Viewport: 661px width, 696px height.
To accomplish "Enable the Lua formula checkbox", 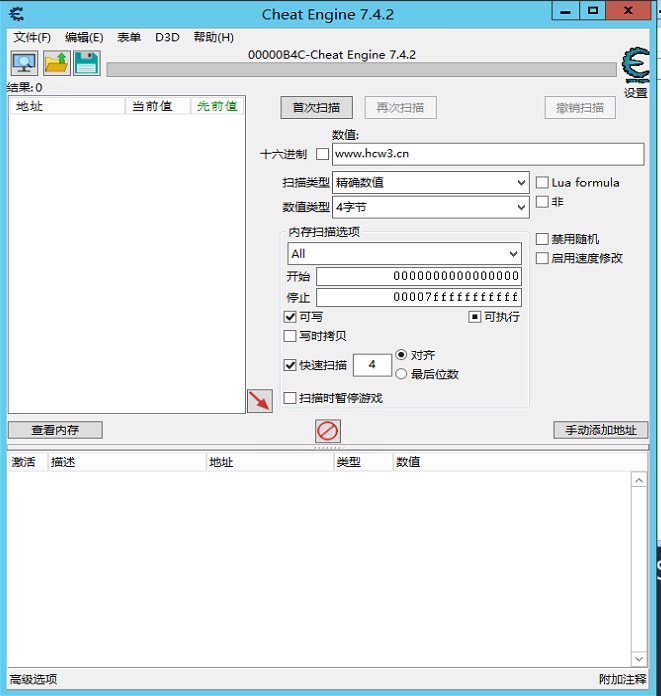I will [x=542, y=182].
